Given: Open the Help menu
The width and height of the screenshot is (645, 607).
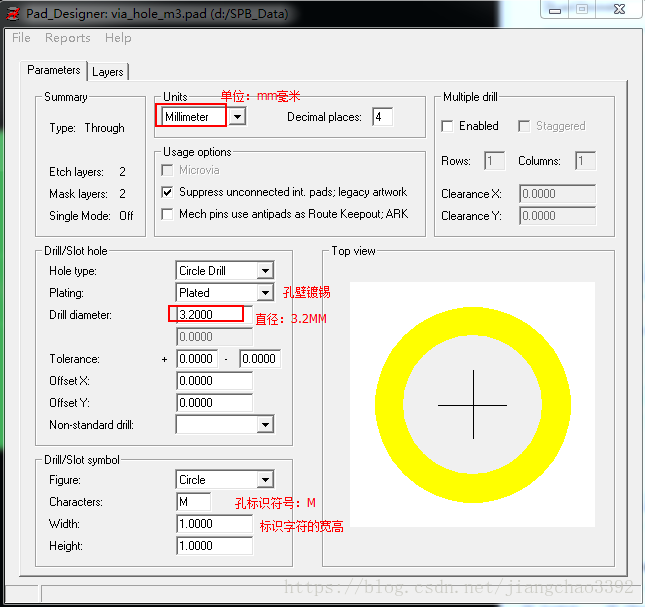Looking at the screenshot, I should click(118, 38).
